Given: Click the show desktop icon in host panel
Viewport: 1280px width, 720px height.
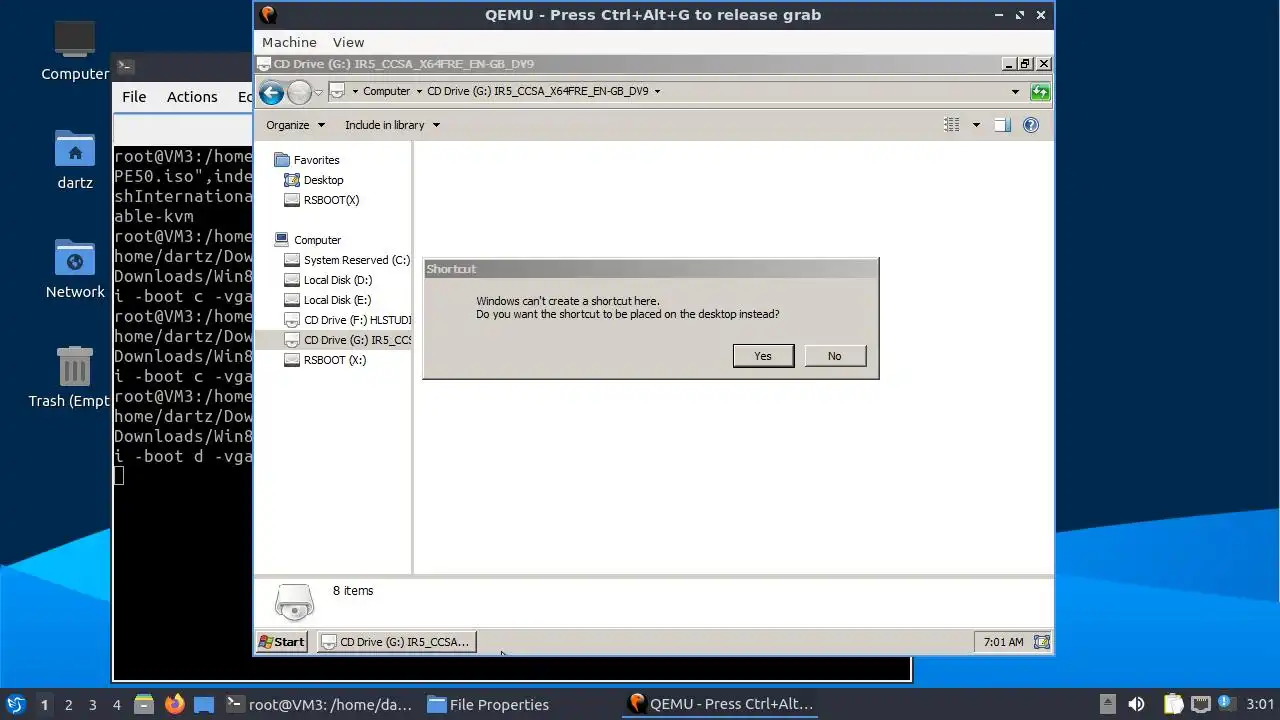Looking at the screenshot, I should (204, 704).
